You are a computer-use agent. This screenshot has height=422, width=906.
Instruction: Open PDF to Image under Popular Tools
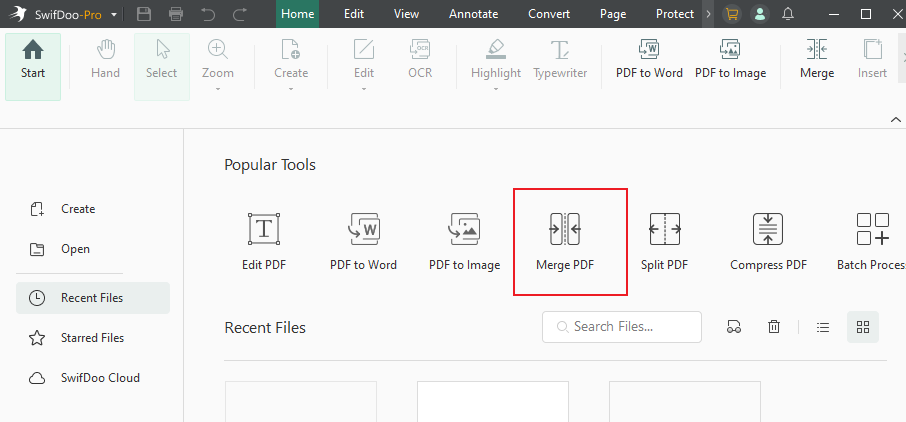point(465,242)
